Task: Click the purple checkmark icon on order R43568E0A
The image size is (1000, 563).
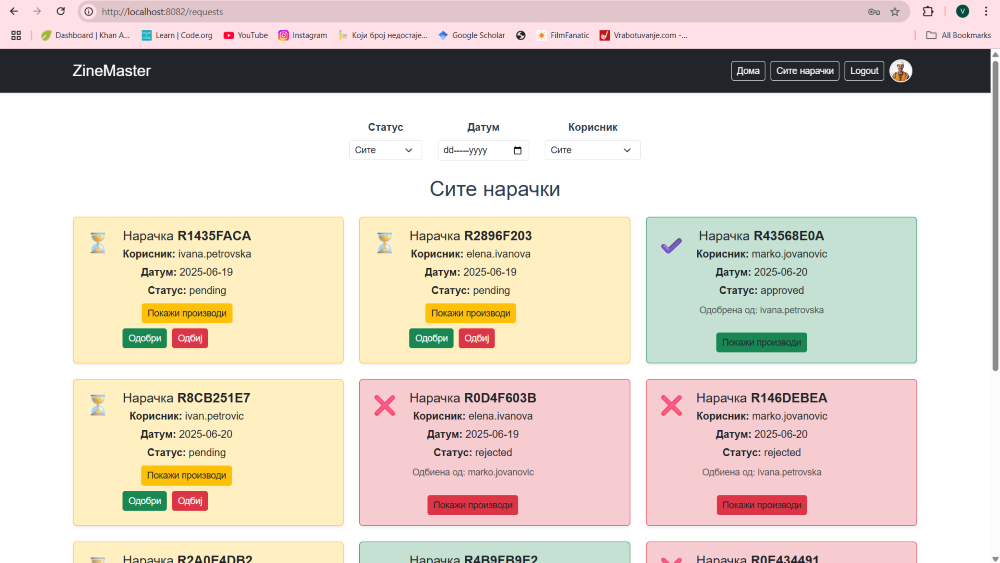Action: pyautogui.click(x=671, y=245)
